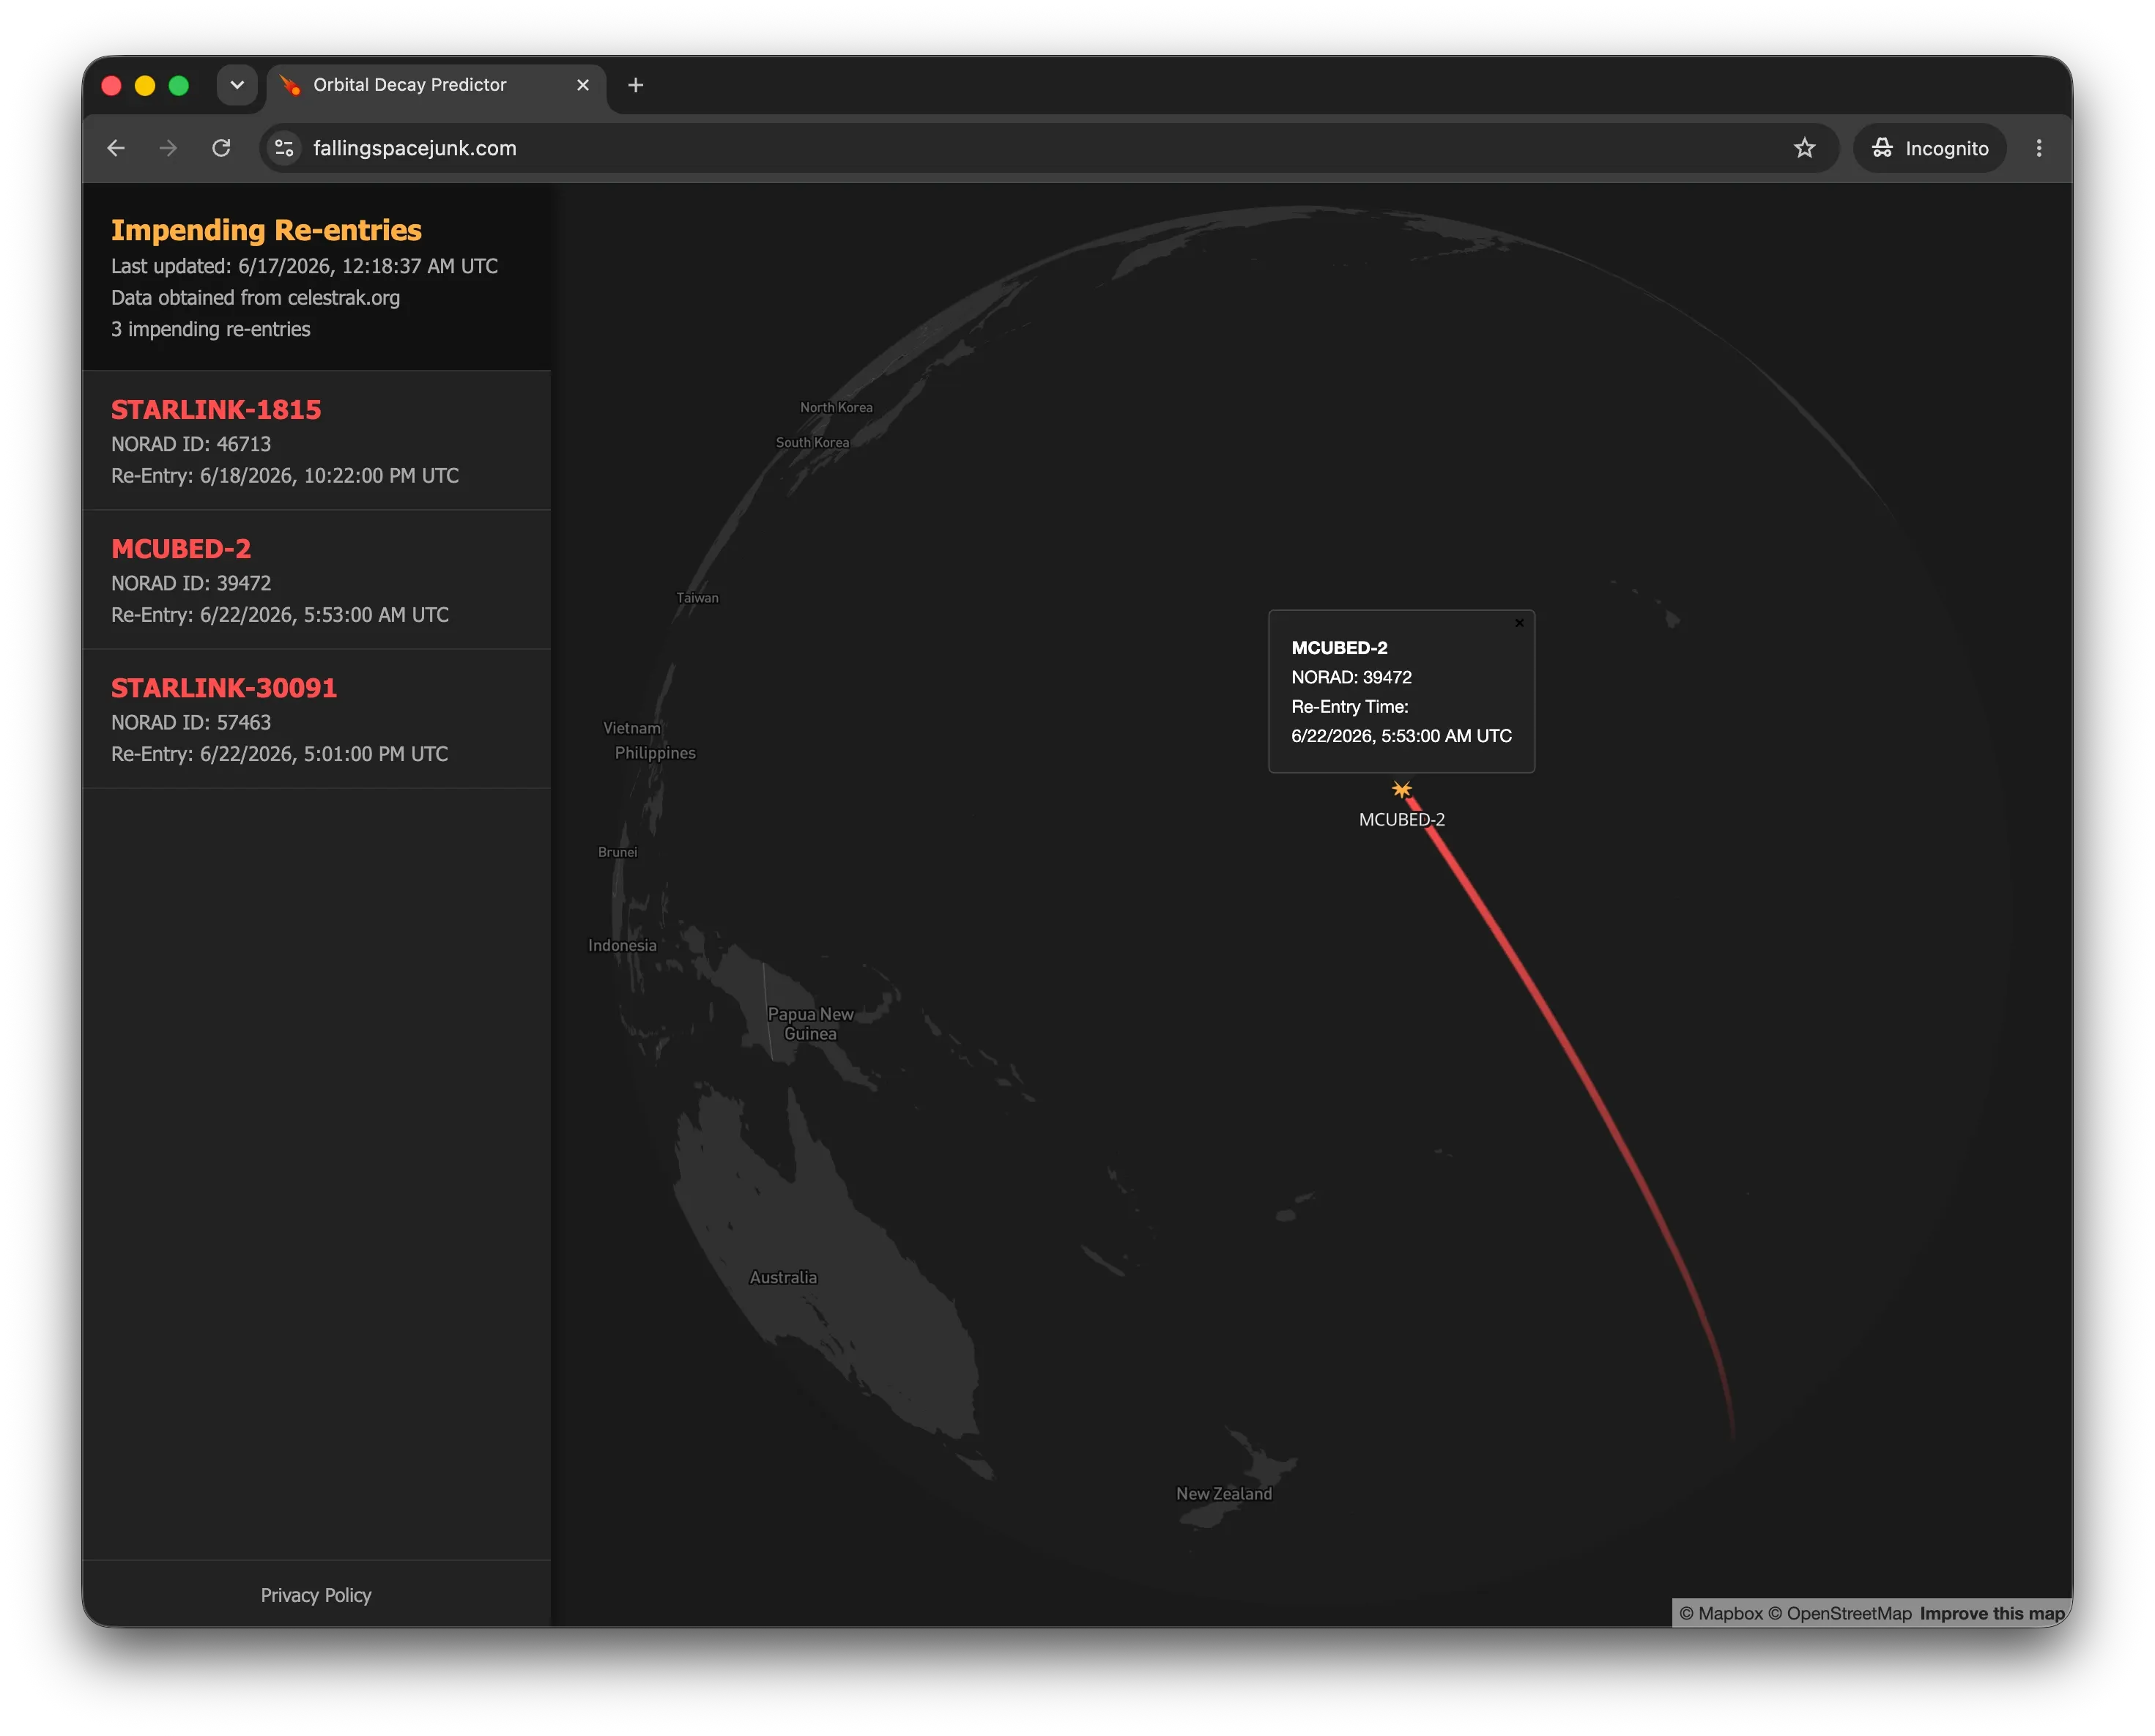This screenshot has width=2155, height=1736.
Task: Open the tab search dropdown chevron
Action: pyautogui.click(x=237, y=85)
